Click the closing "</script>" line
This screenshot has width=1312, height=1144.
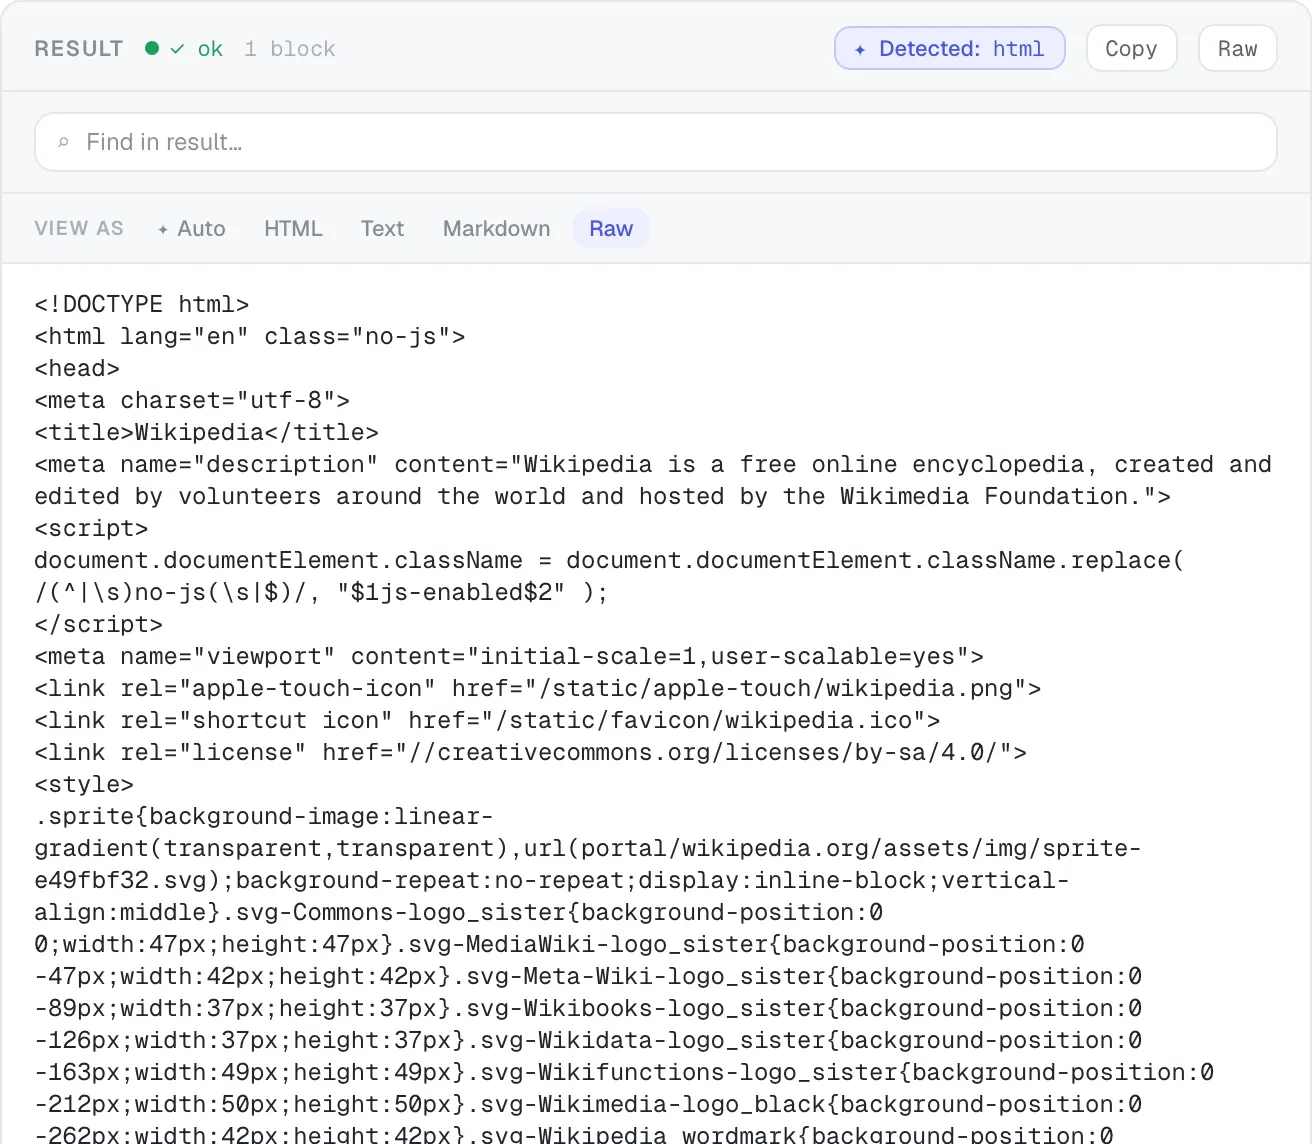[x=98, y=624]
